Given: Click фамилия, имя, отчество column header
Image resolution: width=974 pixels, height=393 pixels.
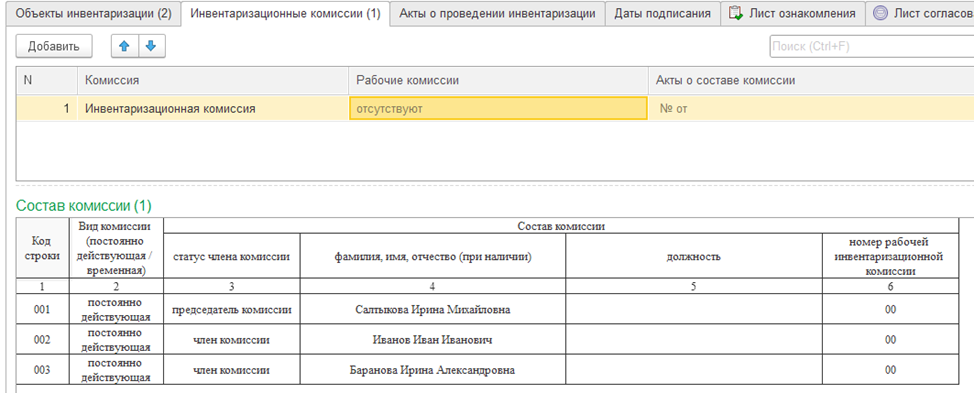Looking at the screenshot, I should (x=432, y=256).
